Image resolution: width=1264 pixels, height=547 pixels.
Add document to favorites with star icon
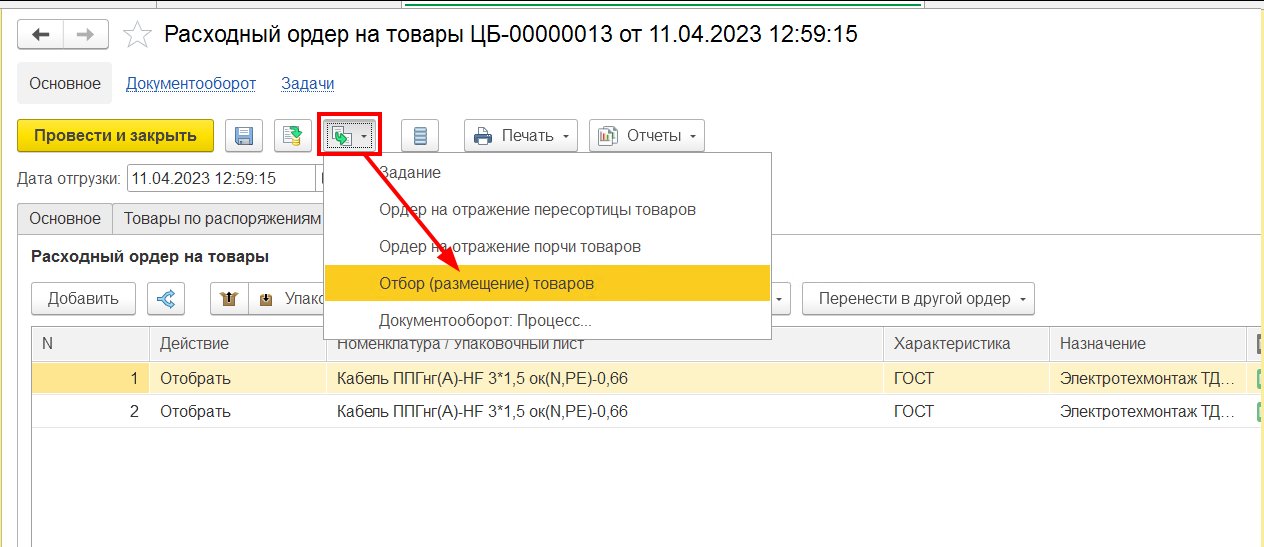(136, 36)
